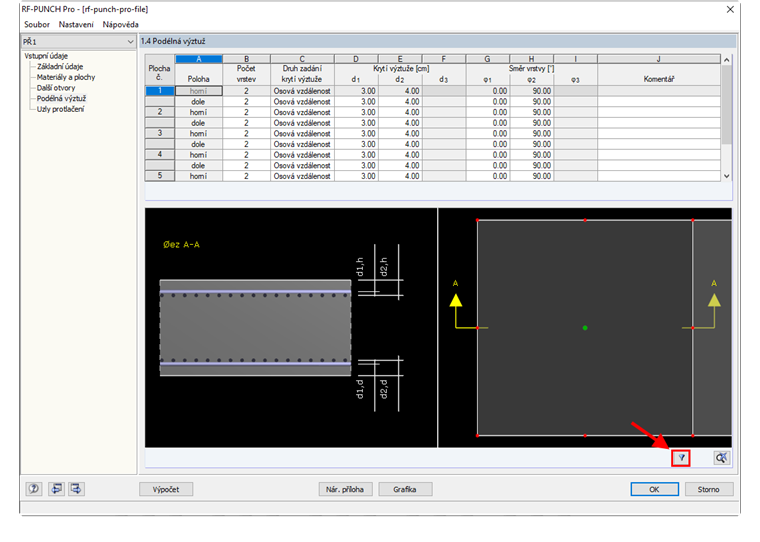Open Materiály a plochy in the tree
This screenshot has width=760, height=542.
[x=66, y=77]
